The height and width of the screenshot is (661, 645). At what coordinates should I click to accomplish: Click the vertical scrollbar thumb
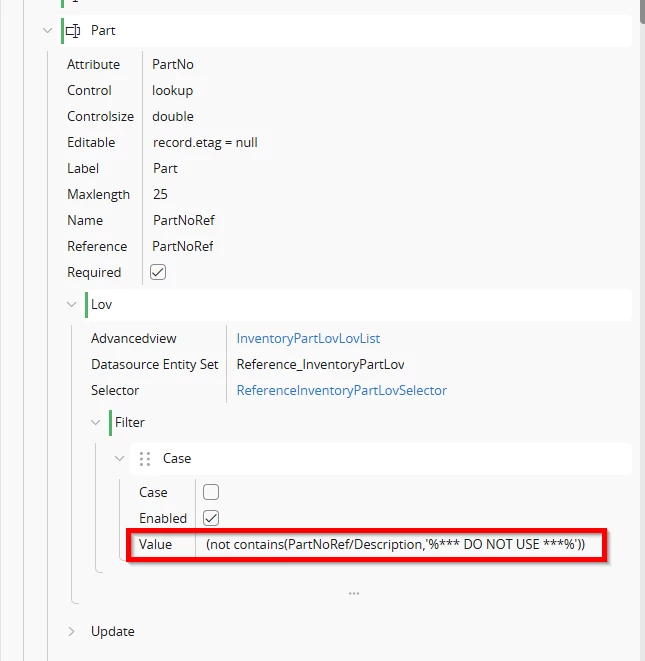pyautogui.click(x=642, y=11)
